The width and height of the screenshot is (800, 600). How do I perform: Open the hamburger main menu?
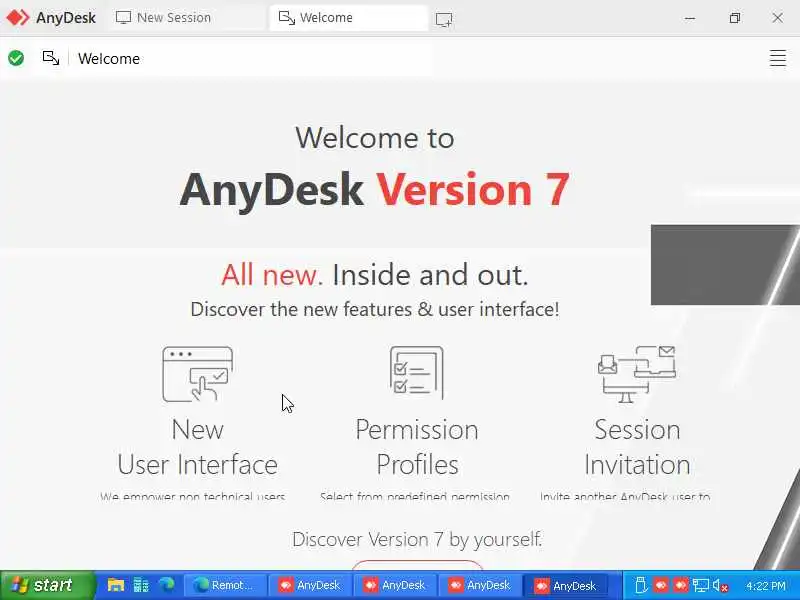point(778,58)
